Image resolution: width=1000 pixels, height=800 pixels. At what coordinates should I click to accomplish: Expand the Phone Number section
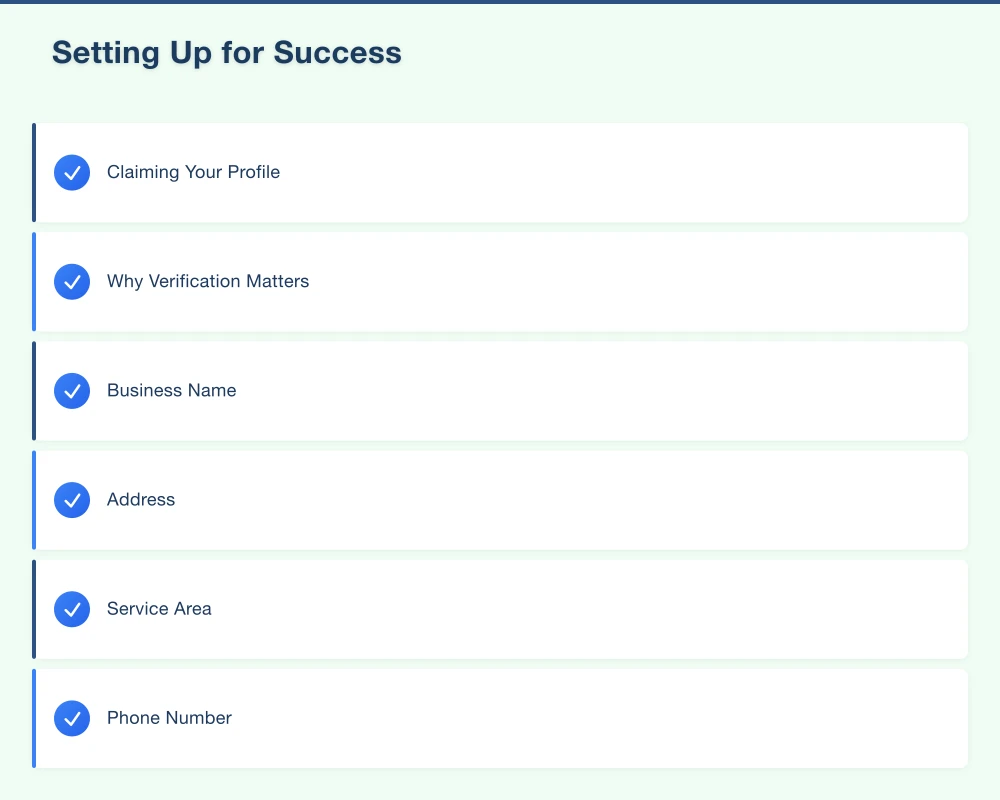coord(500,718)
